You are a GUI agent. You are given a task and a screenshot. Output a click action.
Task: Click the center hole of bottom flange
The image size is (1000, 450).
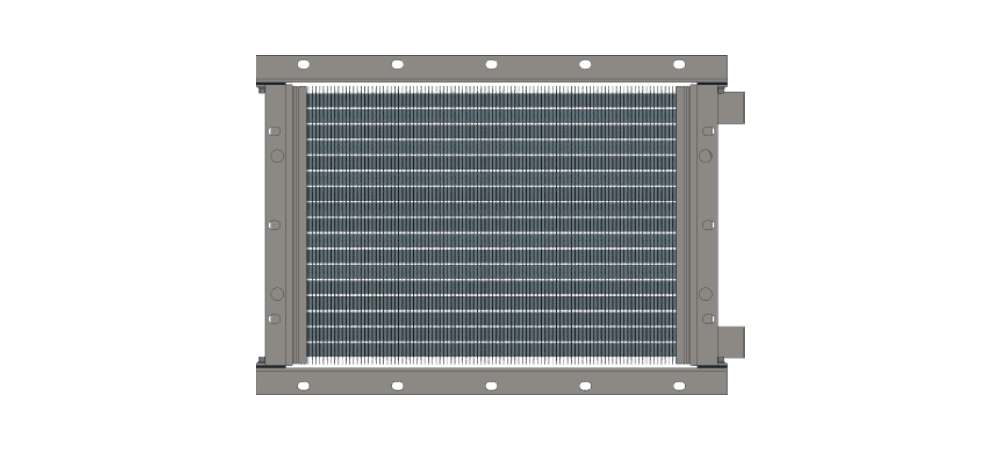491,385
